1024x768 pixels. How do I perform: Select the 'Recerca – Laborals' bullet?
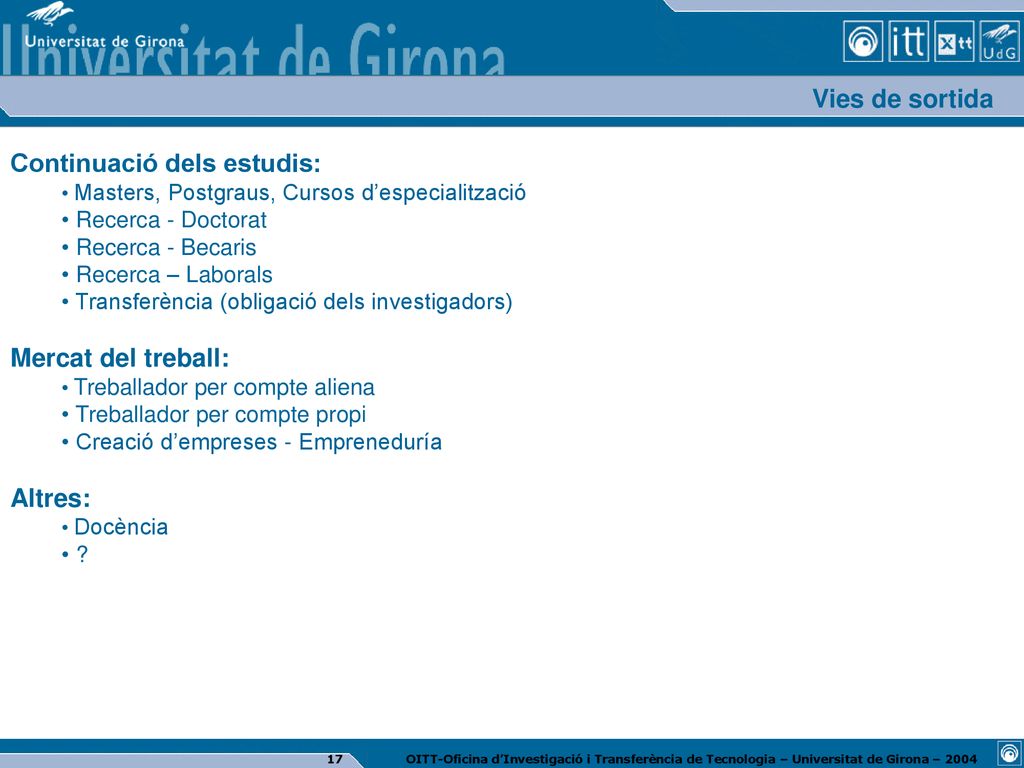coord(167,275)
